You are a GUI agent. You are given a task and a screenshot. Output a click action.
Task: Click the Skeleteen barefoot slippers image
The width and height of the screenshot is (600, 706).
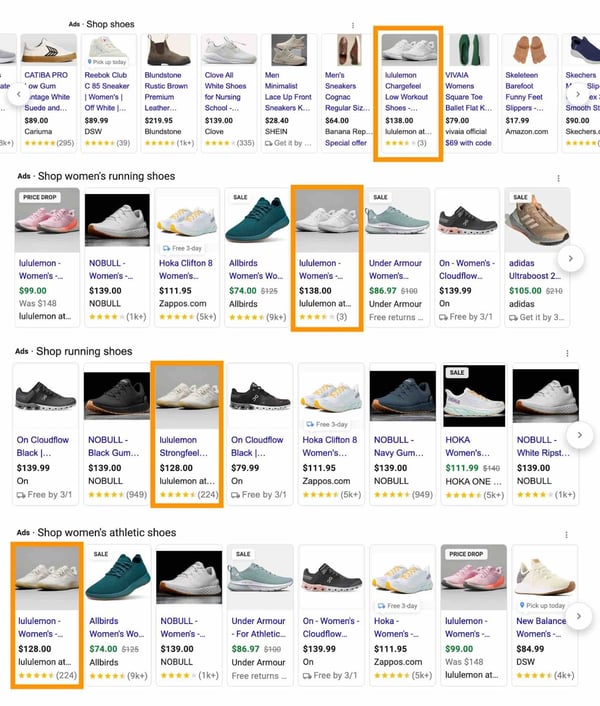[530, 50]
